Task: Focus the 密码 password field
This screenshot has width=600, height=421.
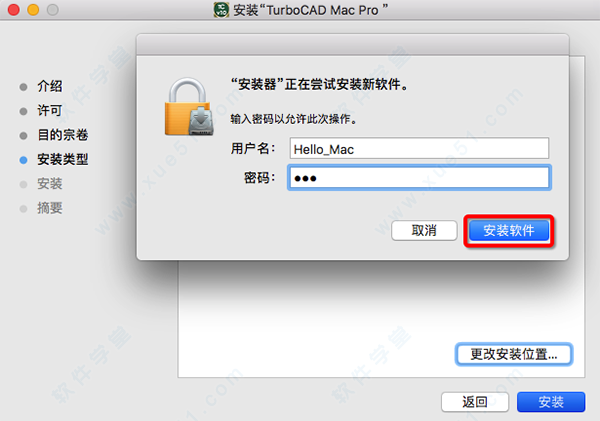Action: click(419, 178)
